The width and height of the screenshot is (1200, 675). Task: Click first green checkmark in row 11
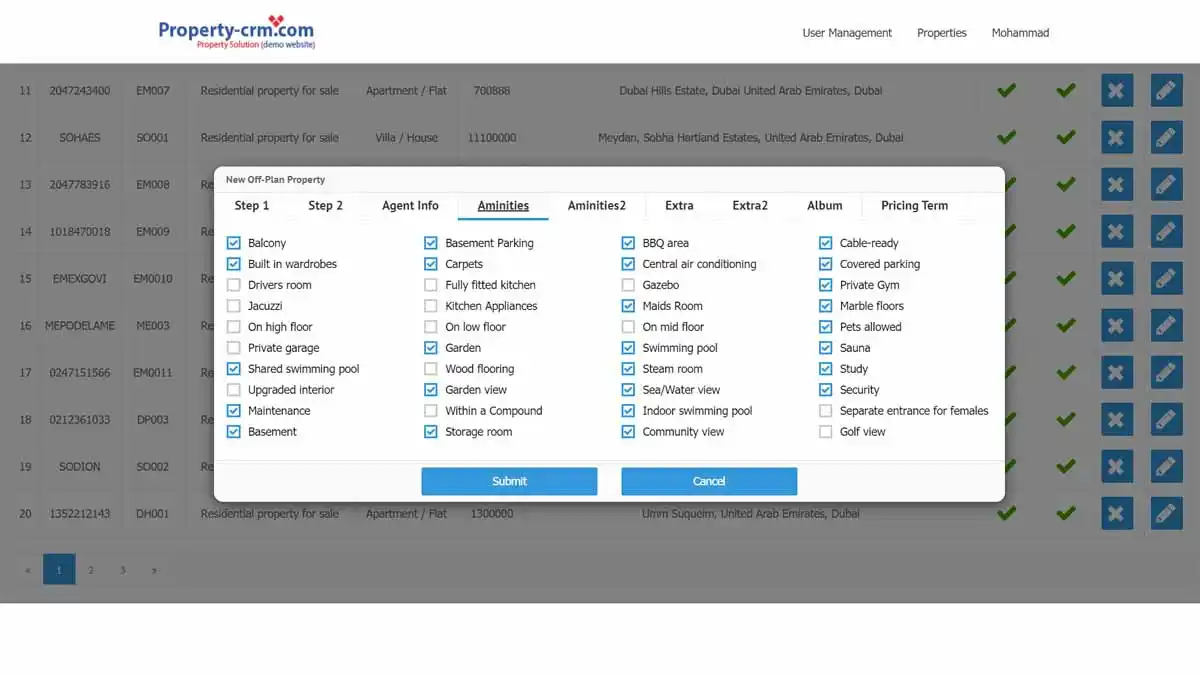point(1006,90)
